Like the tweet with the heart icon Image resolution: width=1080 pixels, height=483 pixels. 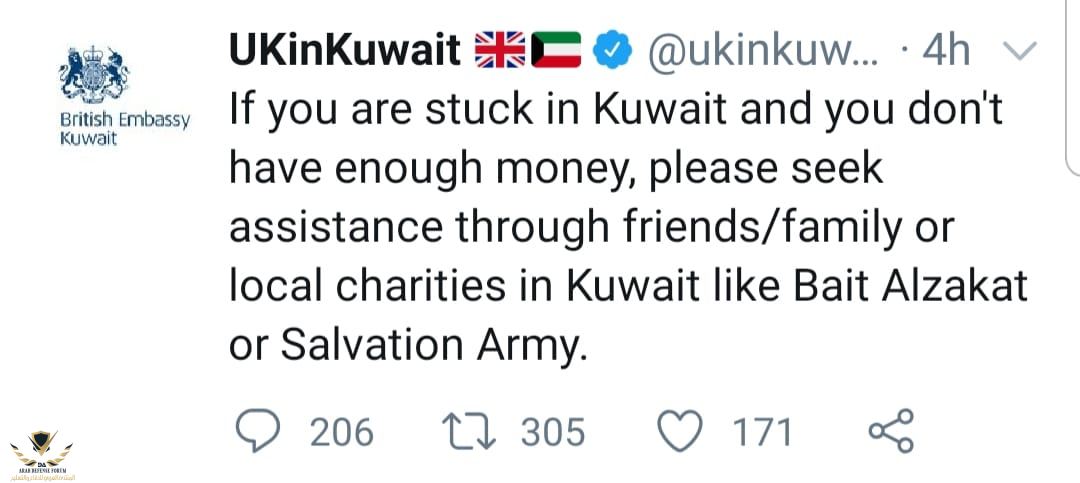pyautogui.click(x=680, y=432)
